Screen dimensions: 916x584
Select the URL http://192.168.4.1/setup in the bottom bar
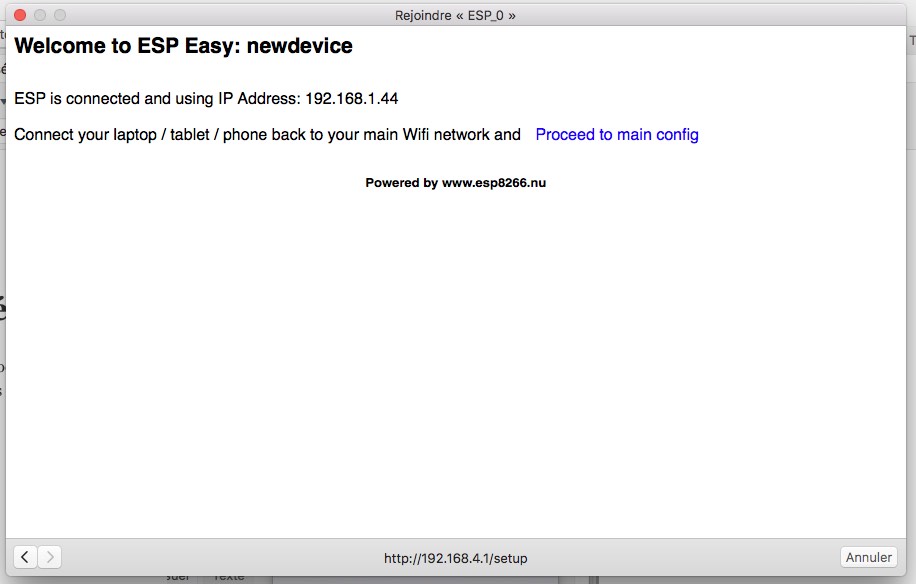click(457, 558)
